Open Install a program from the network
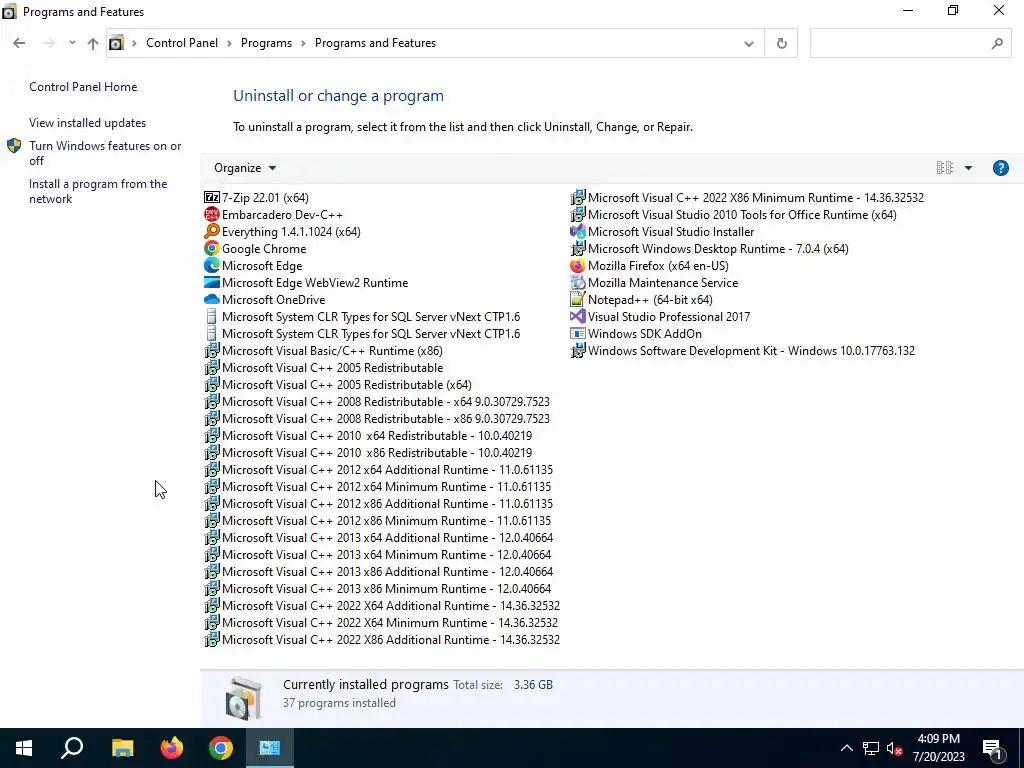The image size is (1024, 768). point(98,191)
